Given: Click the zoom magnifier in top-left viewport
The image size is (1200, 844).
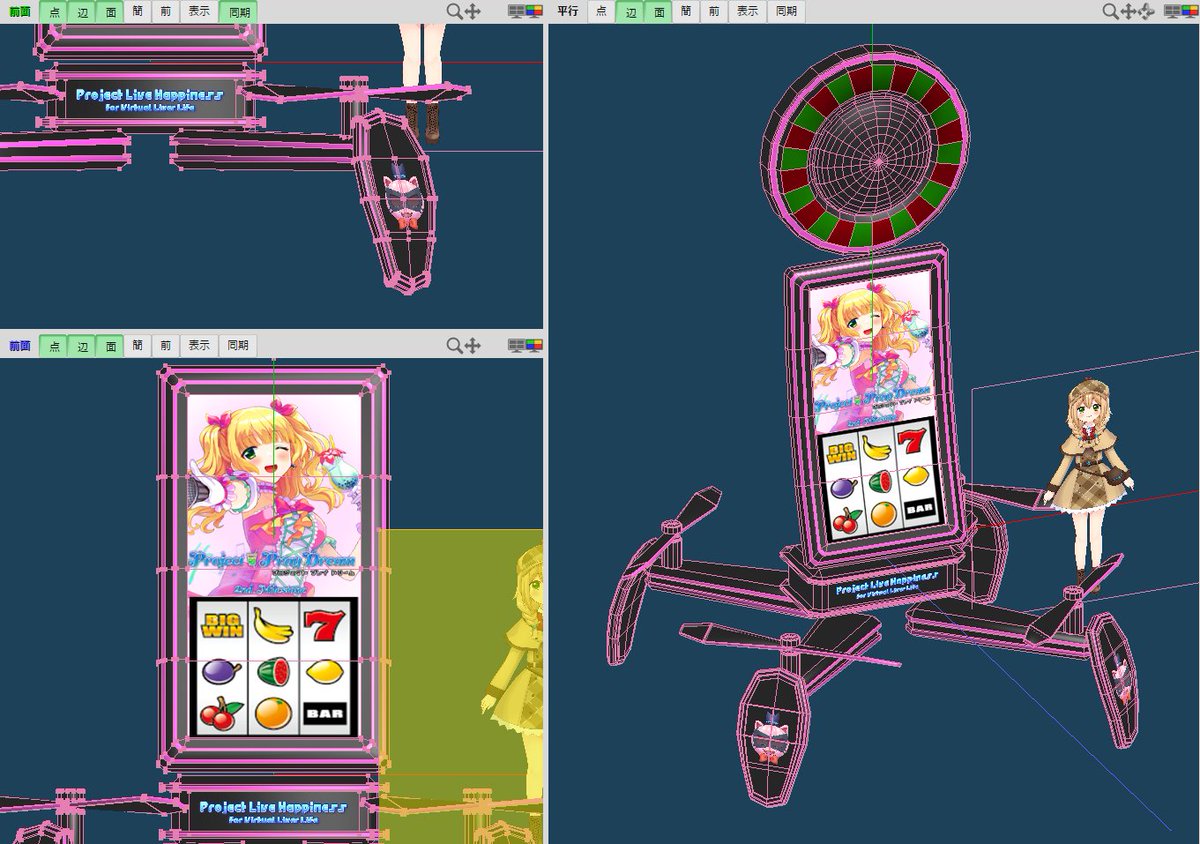Looking at the screenshot, I should pos(454,11).
